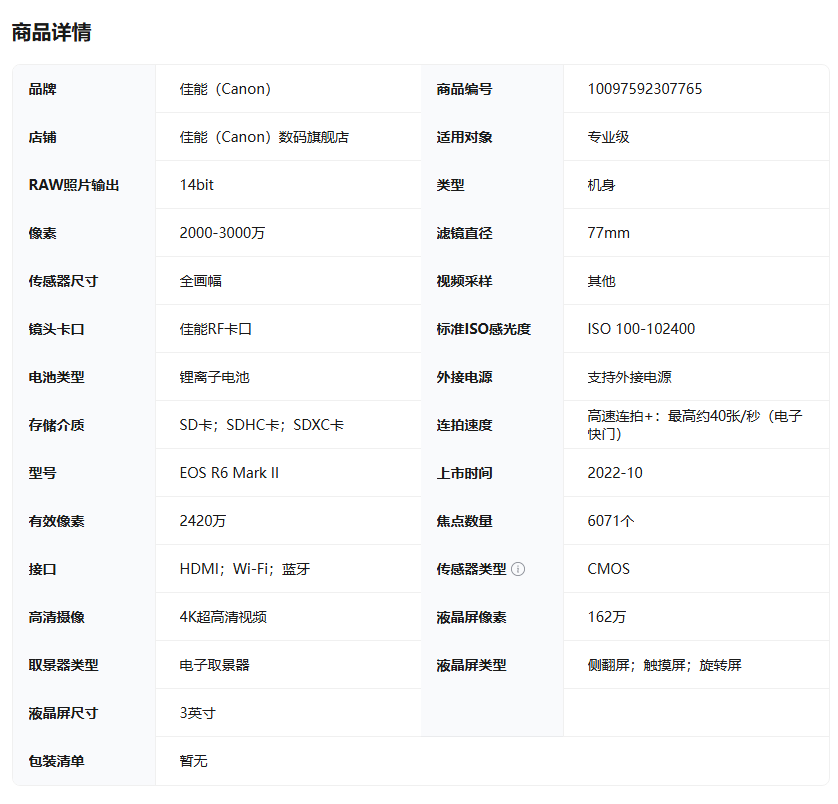Click the 专业级 value
The image size is (838, 804).
[608, 137]
